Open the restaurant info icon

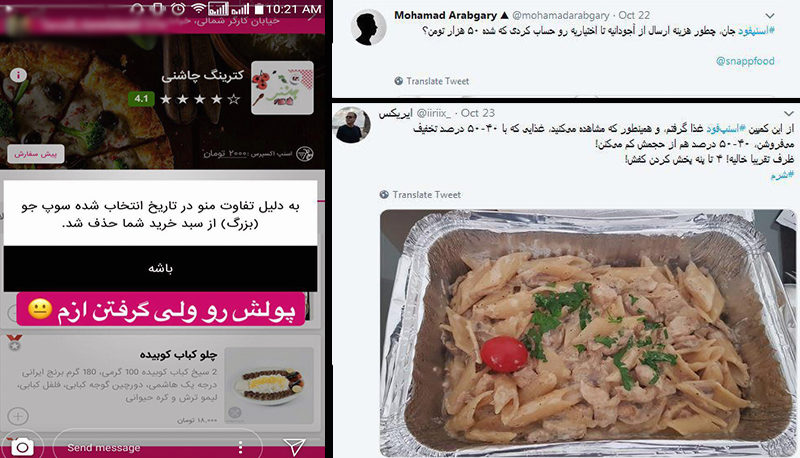[x=18, y=75]
